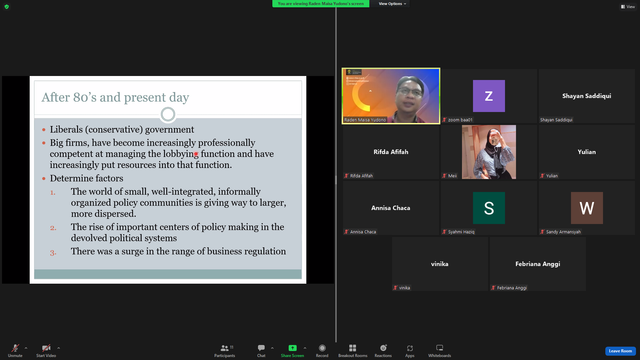Select Raden Maisa Yudono's video tile
This screenshot has width=640, height=360.
[391, 96]
